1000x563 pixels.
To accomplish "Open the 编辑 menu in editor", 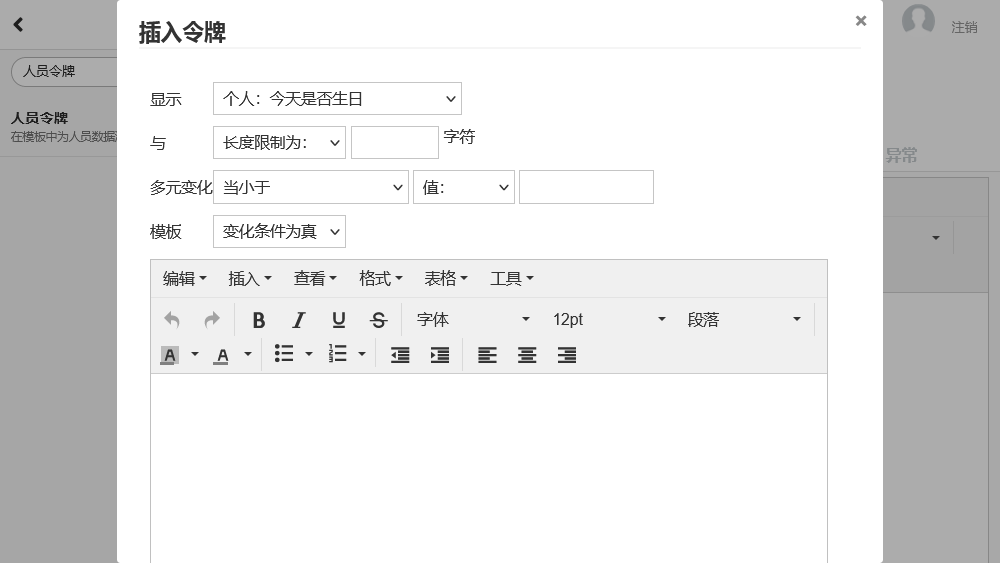I will [x=184, y=279].
